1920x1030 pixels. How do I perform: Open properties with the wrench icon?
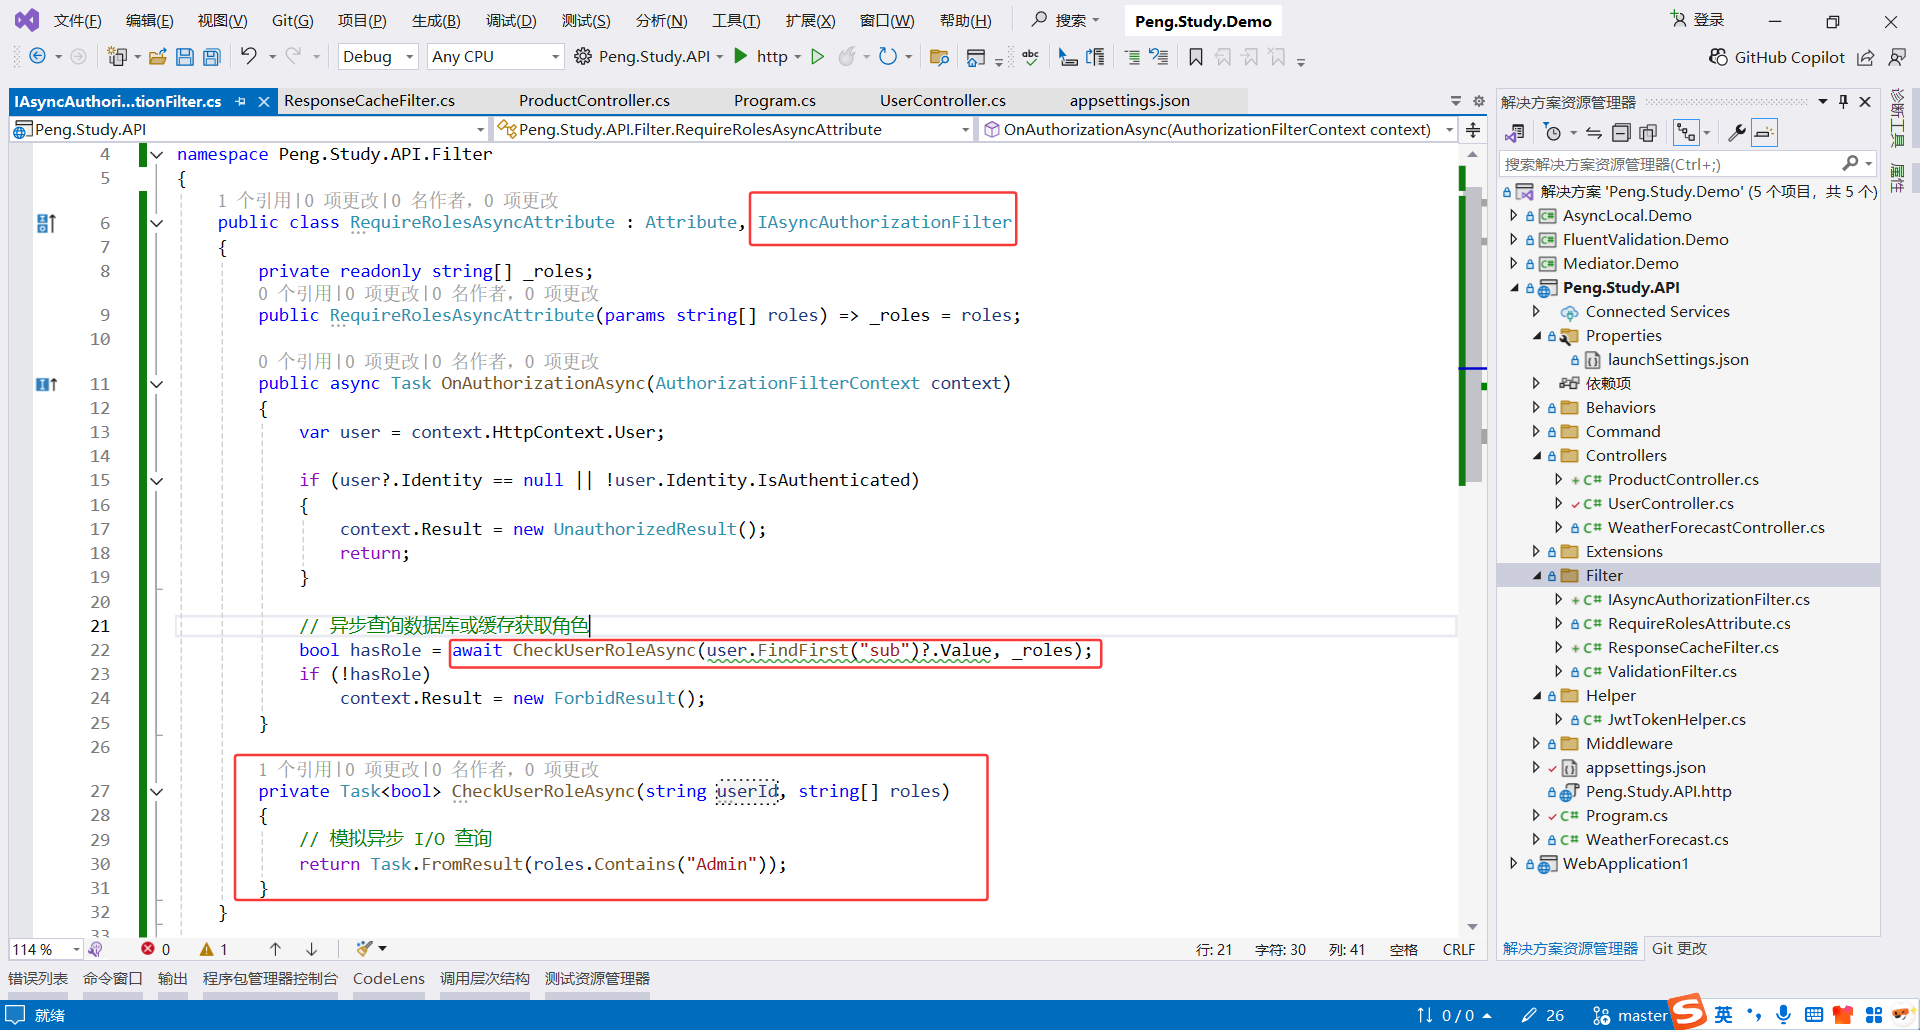pyautogui.click(x=1737, y=132)
